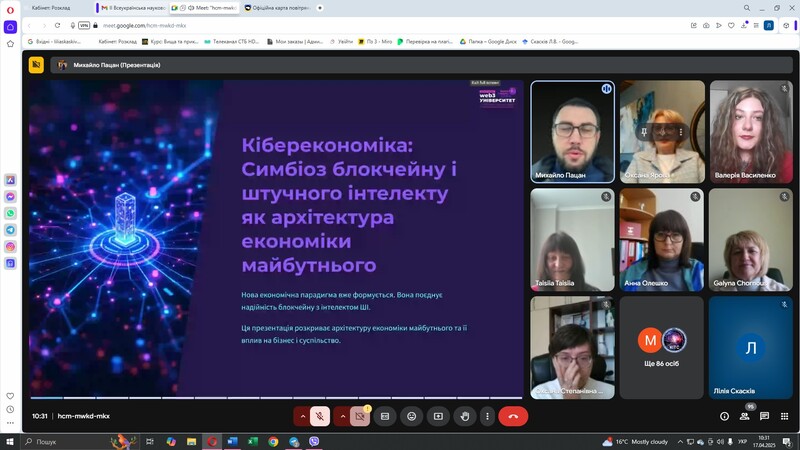Open a new browser tab
This screenshot has width=800, height=450.
click(x=320, y=8)
